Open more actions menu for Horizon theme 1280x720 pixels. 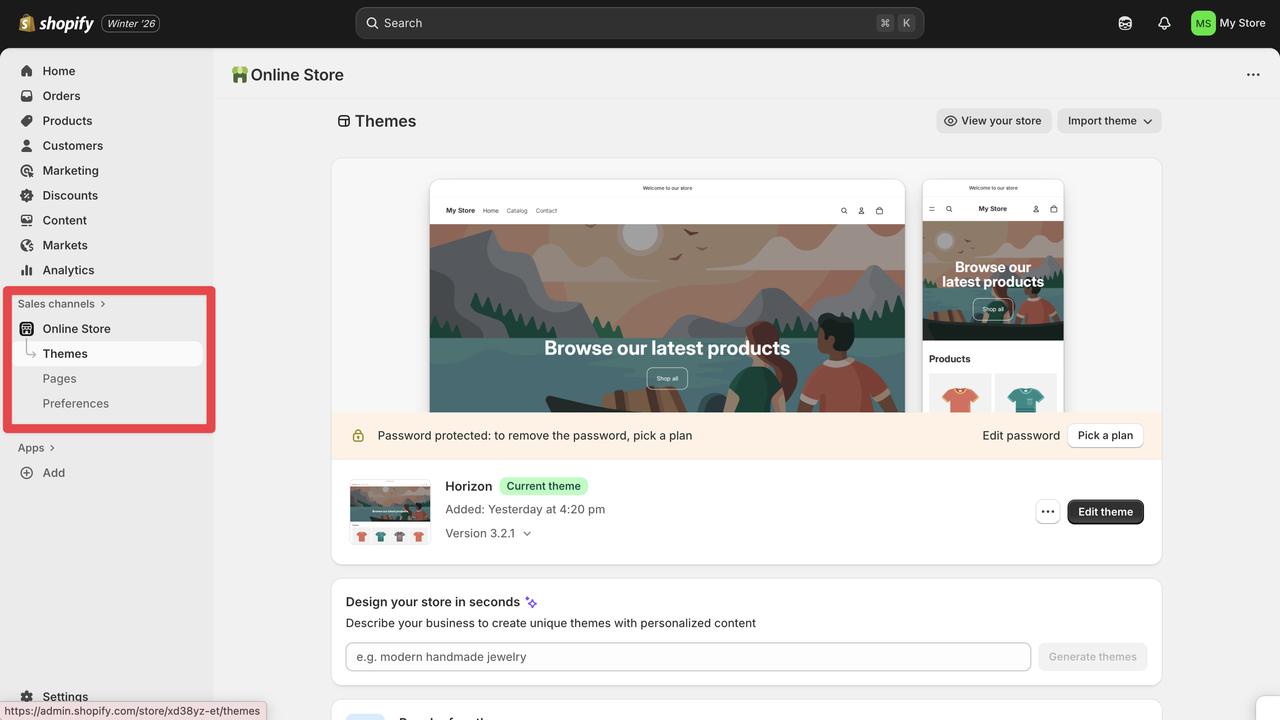coord(1047,511)
